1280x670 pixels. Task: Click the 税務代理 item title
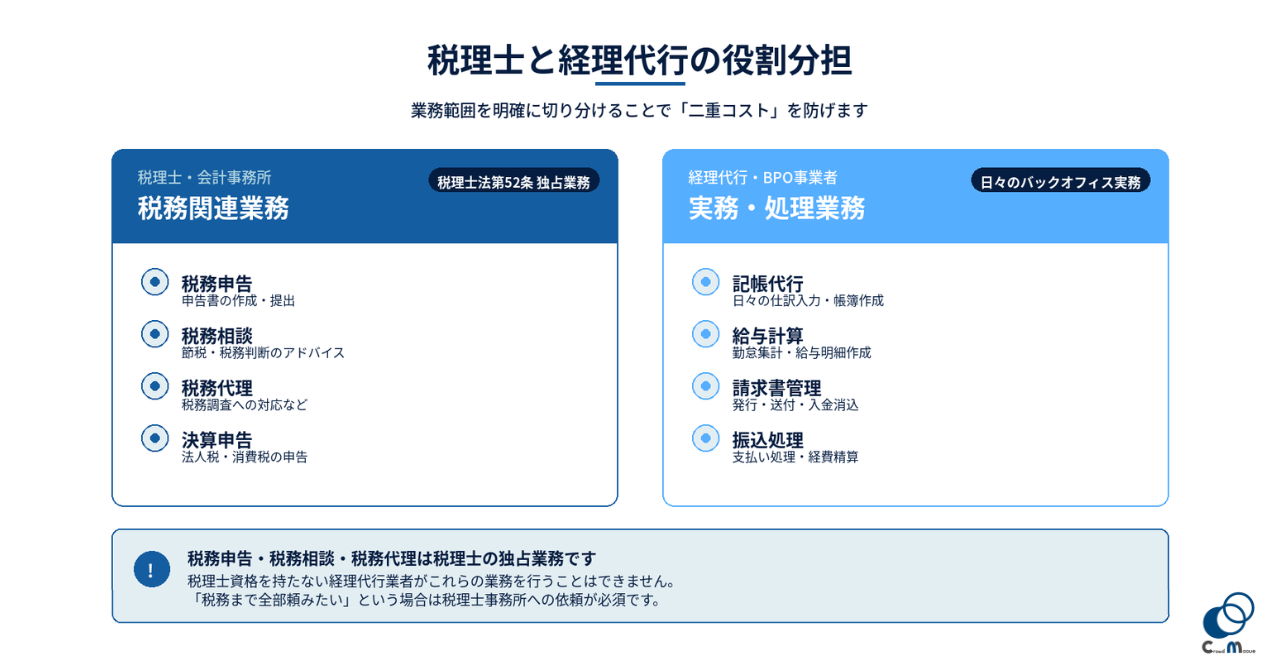point(217,386)
